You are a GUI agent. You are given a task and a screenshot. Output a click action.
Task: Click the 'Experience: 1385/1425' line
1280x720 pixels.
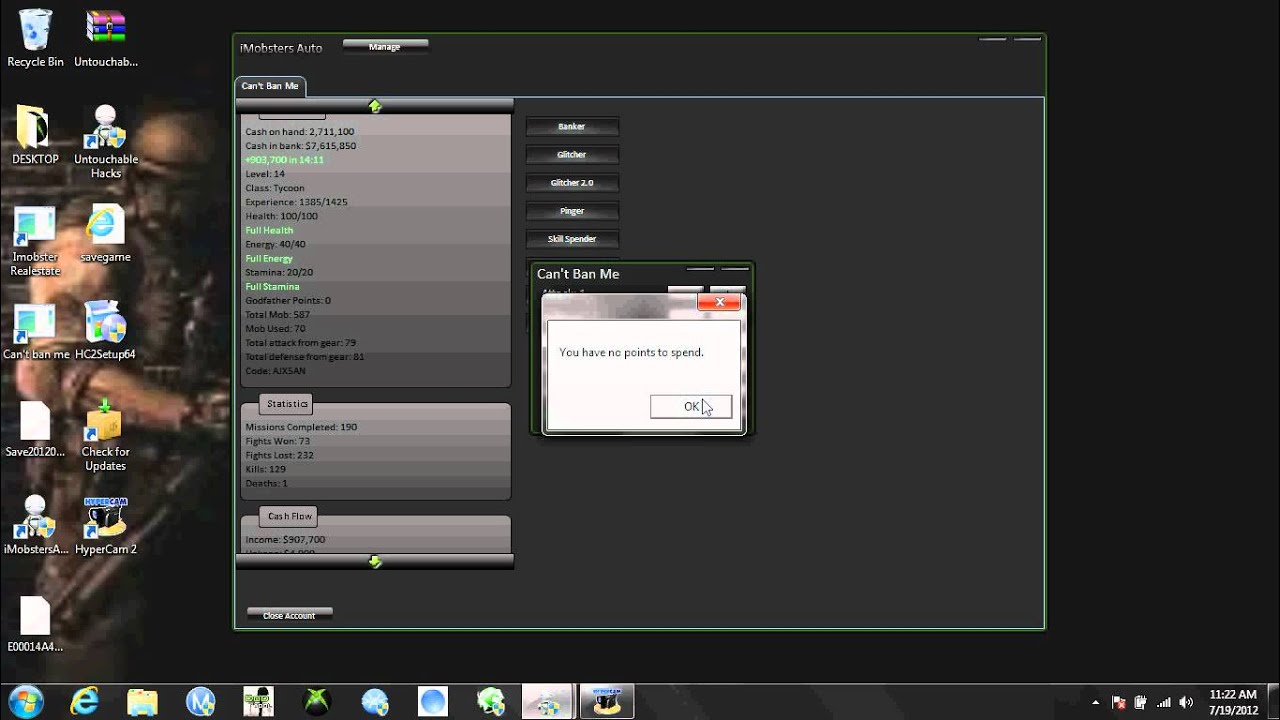click(x=296, y=202)
